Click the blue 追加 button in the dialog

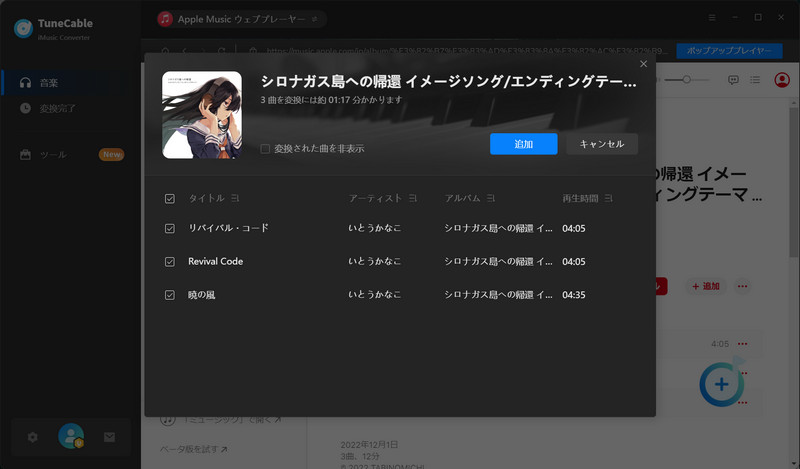[523, 144]
